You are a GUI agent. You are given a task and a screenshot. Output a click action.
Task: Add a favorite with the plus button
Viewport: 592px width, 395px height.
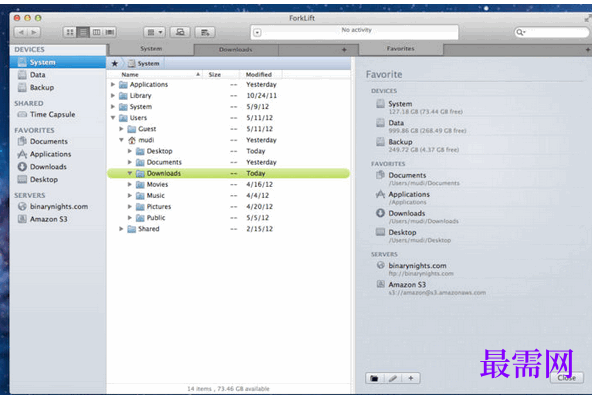coord(411,378)
